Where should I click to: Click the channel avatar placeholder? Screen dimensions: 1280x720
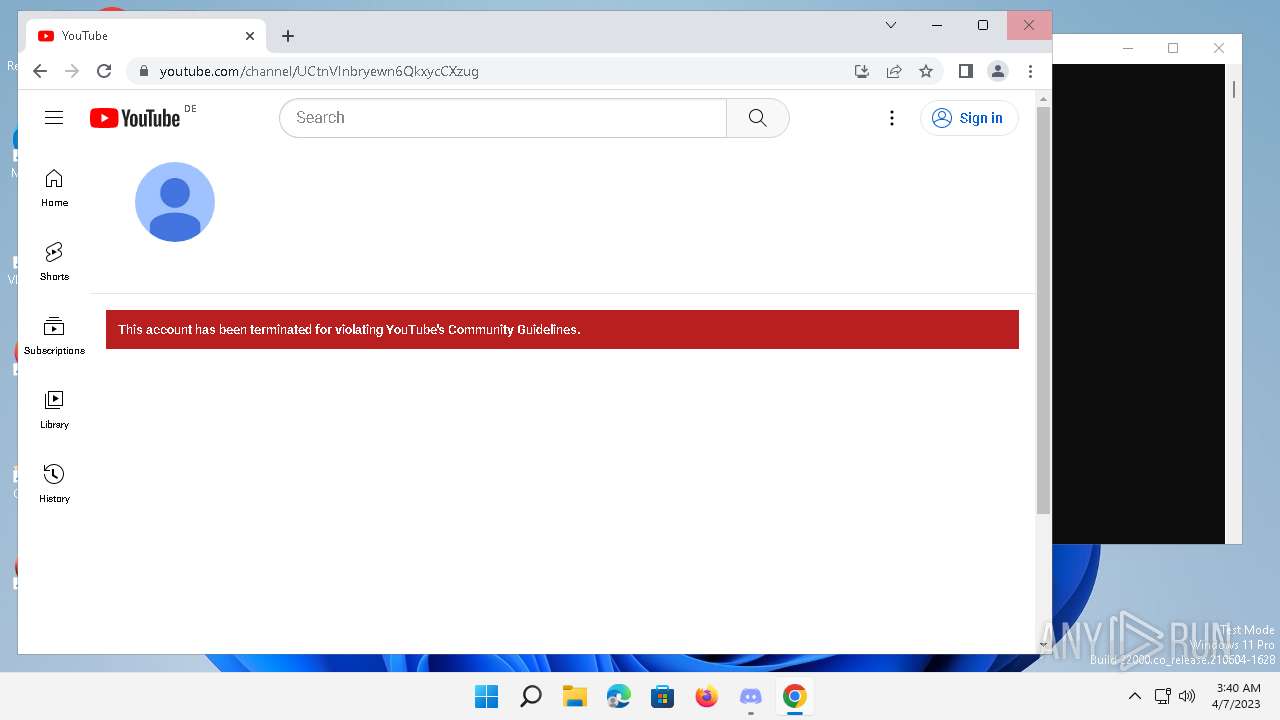point(175,202)
